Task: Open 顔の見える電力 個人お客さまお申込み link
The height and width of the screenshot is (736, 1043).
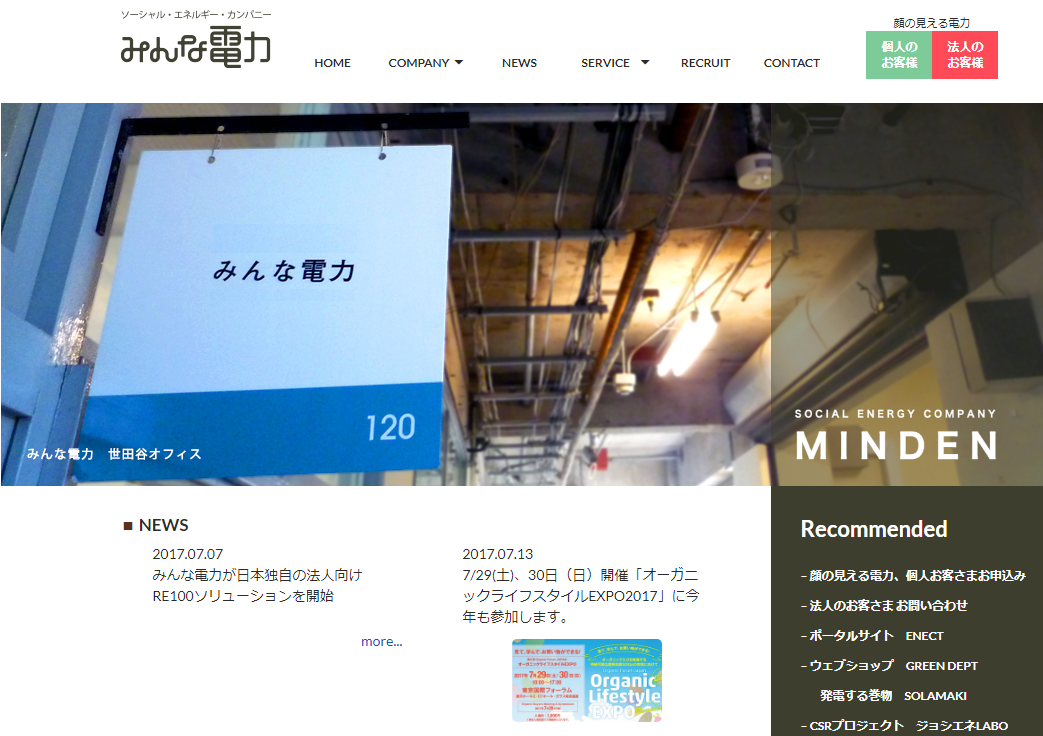Action: 914,576
